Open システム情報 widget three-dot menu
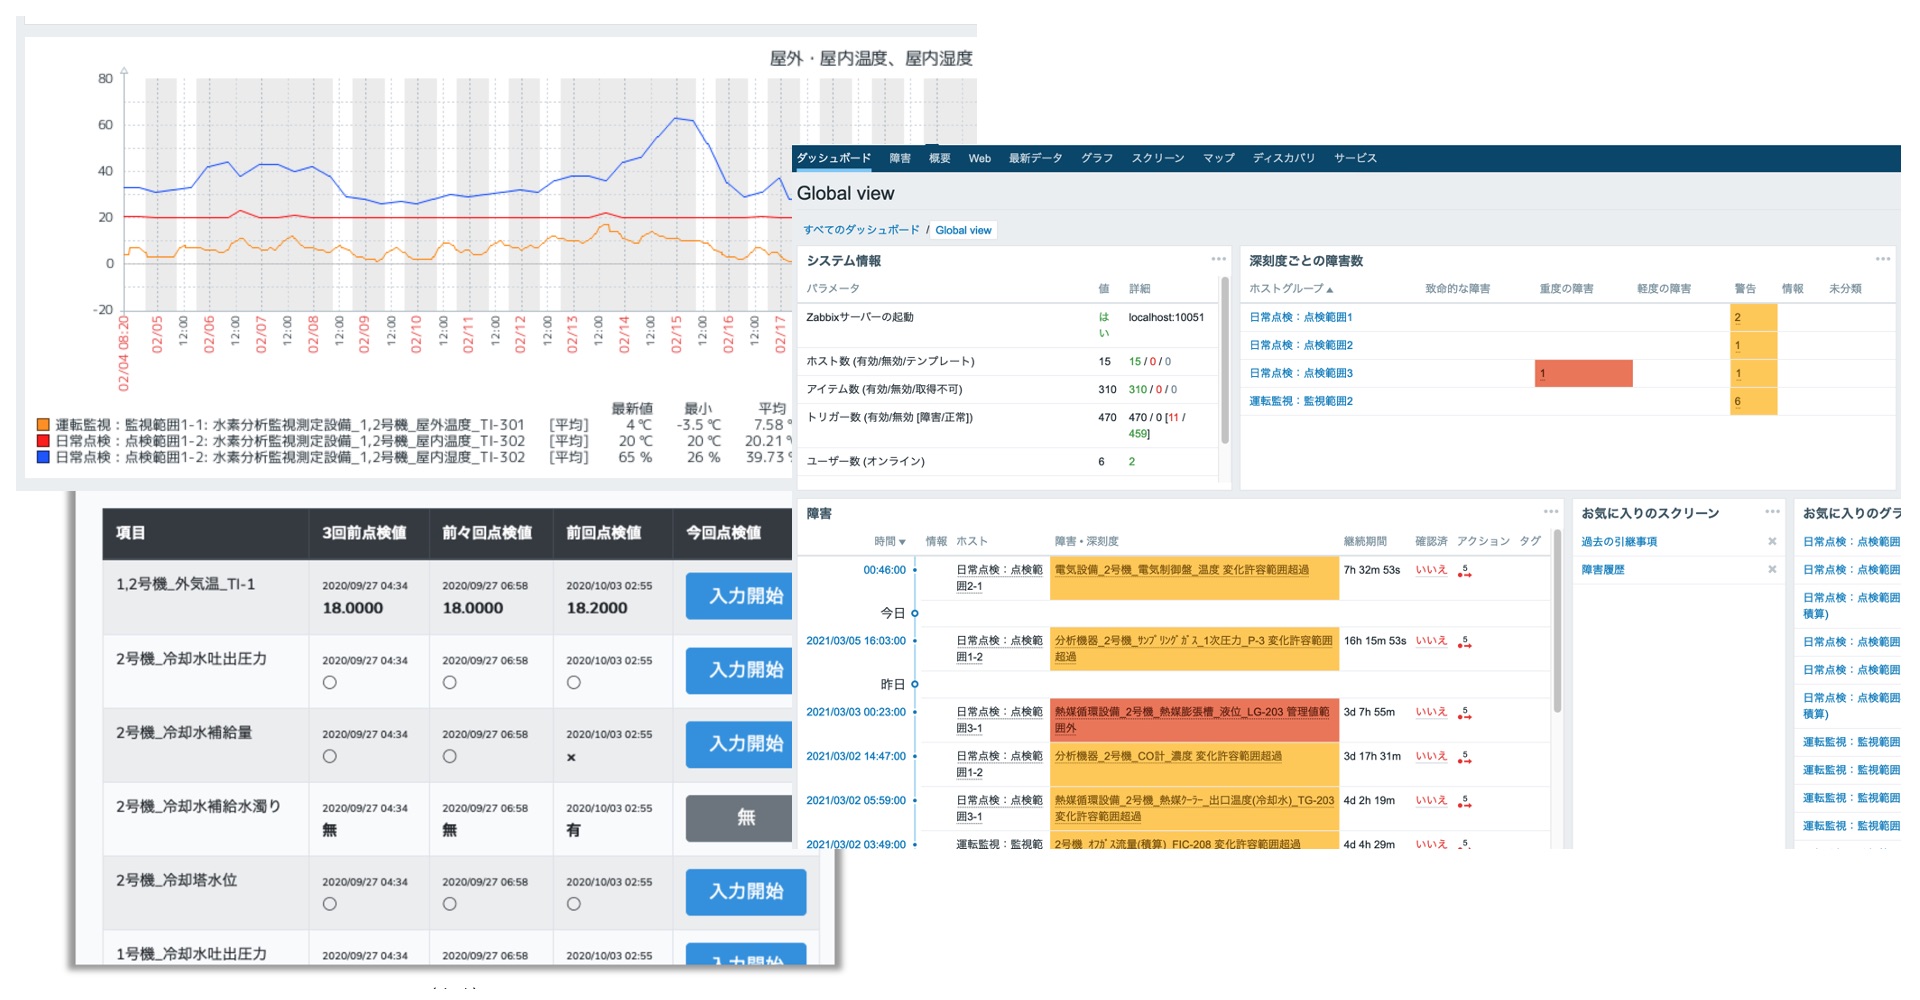Image resolution: width=1920 pixels, height=1000 pixels. point(1218,259)
